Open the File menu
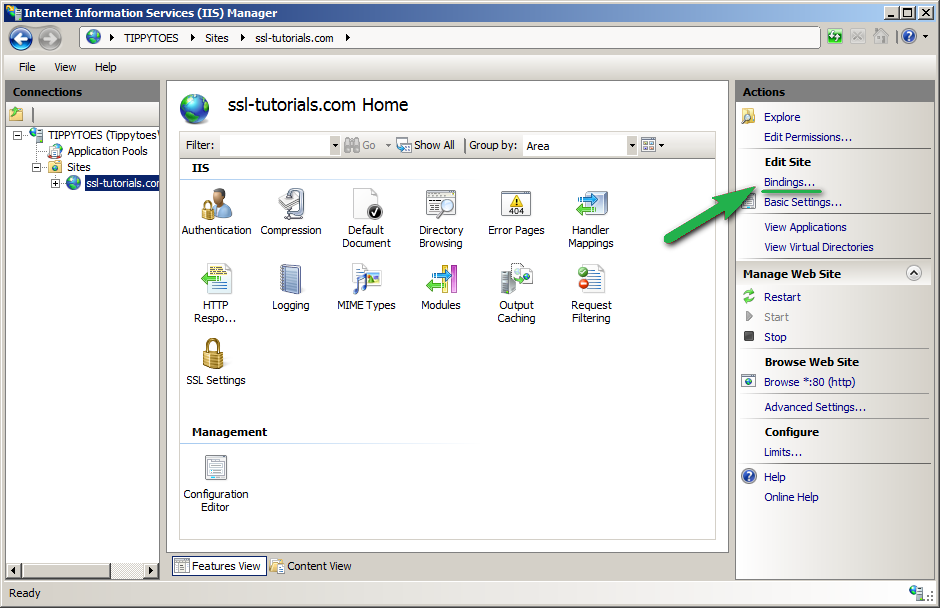Viewport: 940px width, 608px height. (x=27, y=67)
